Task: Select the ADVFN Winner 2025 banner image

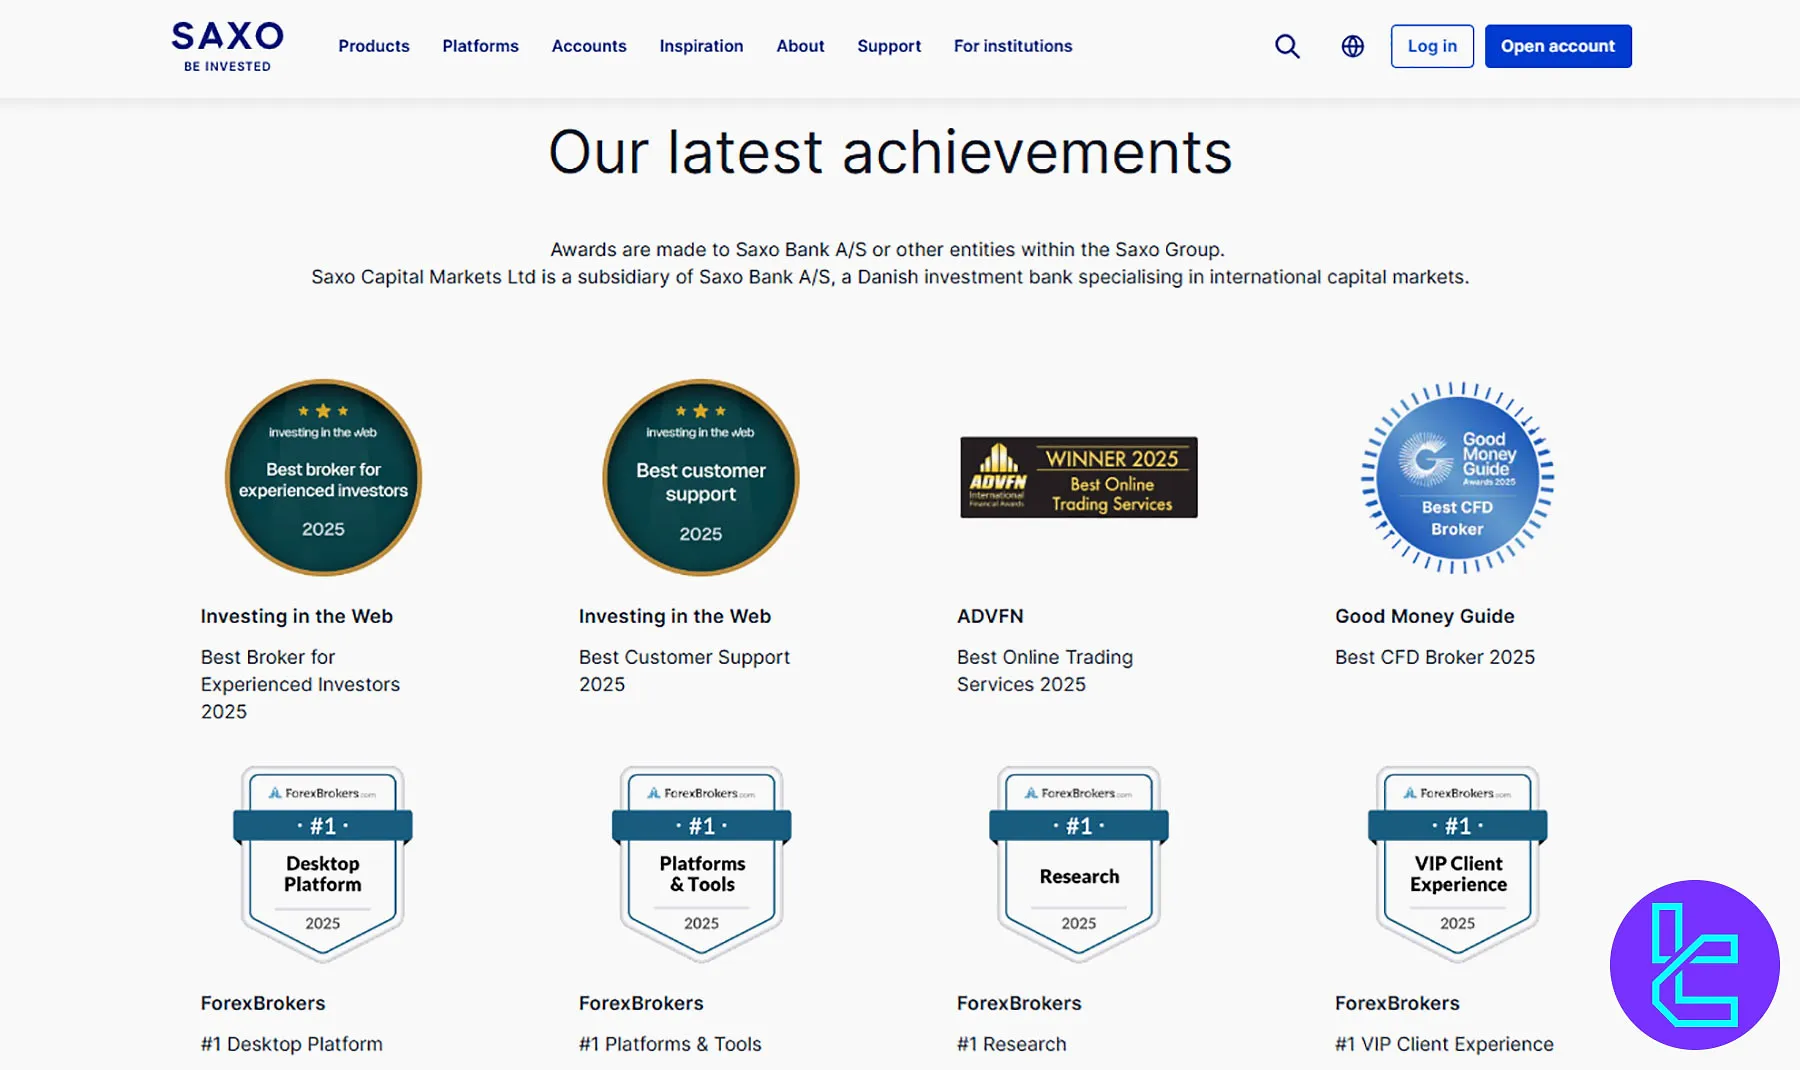Action: point(1079,477)
